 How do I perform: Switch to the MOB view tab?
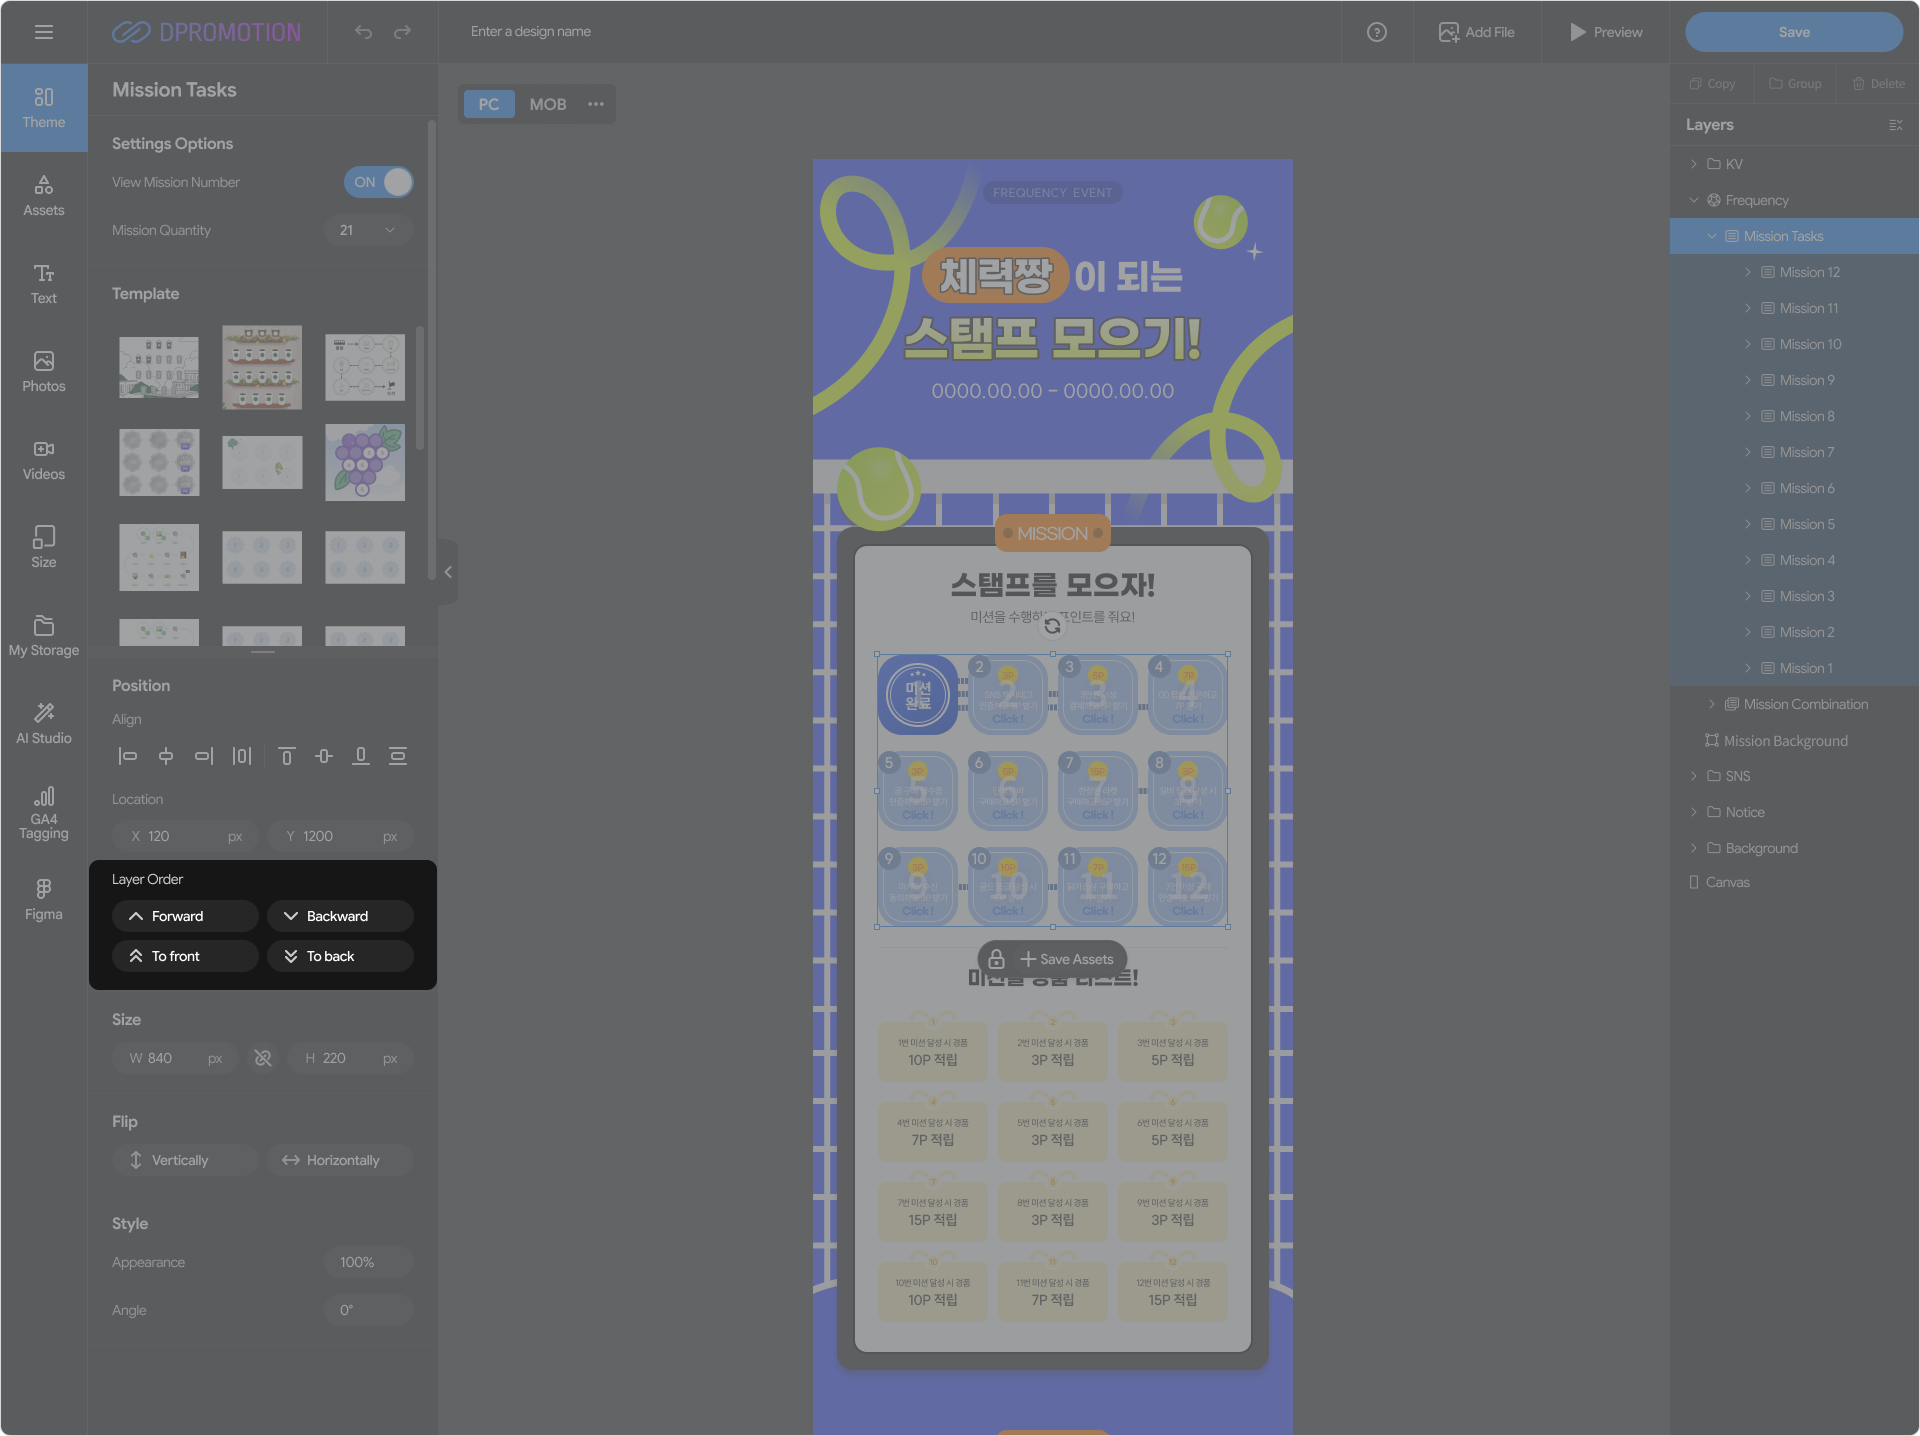548,104
